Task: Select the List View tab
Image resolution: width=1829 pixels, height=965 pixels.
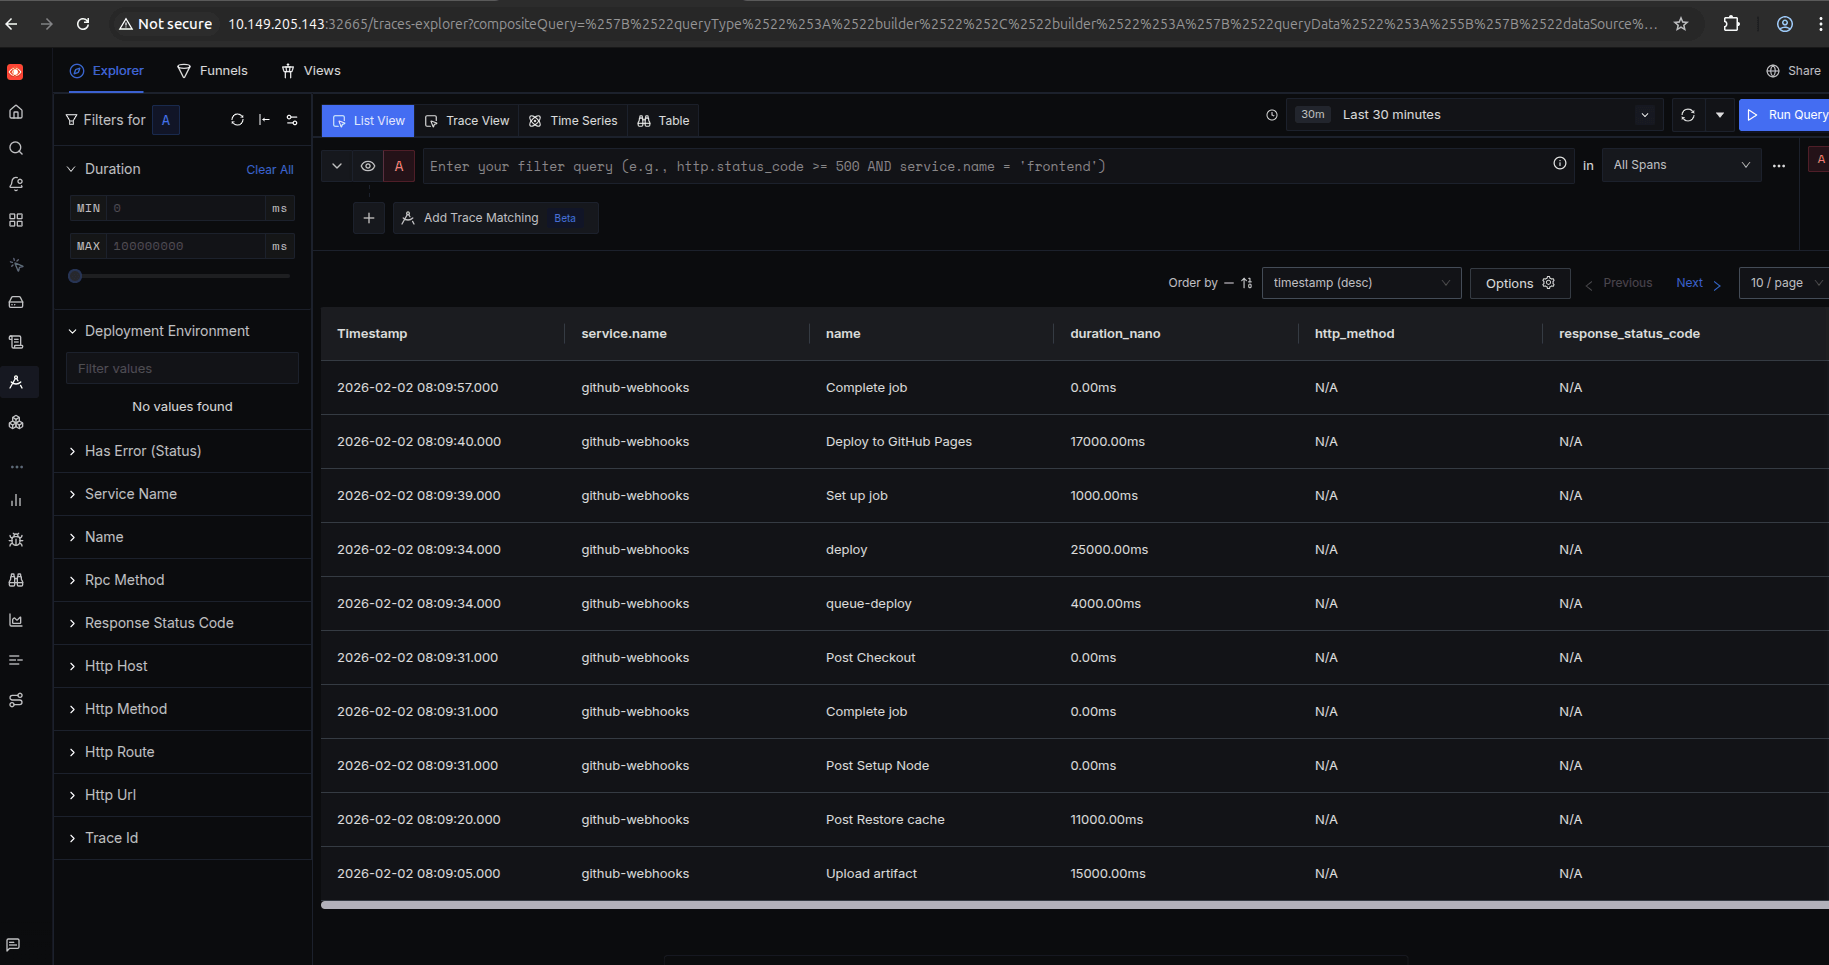Action: click(369, 121)
